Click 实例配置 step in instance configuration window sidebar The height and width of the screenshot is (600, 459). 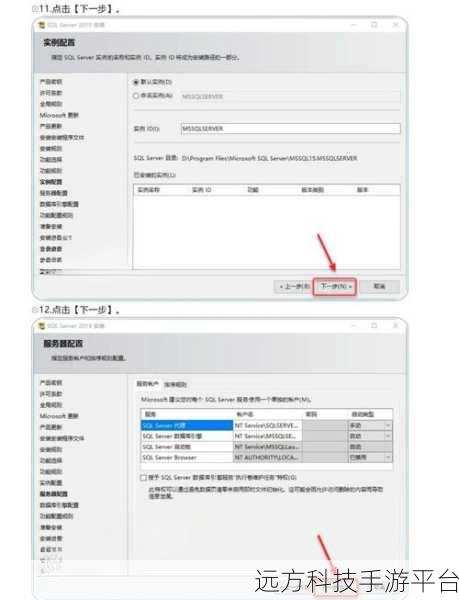pos(51,182)
